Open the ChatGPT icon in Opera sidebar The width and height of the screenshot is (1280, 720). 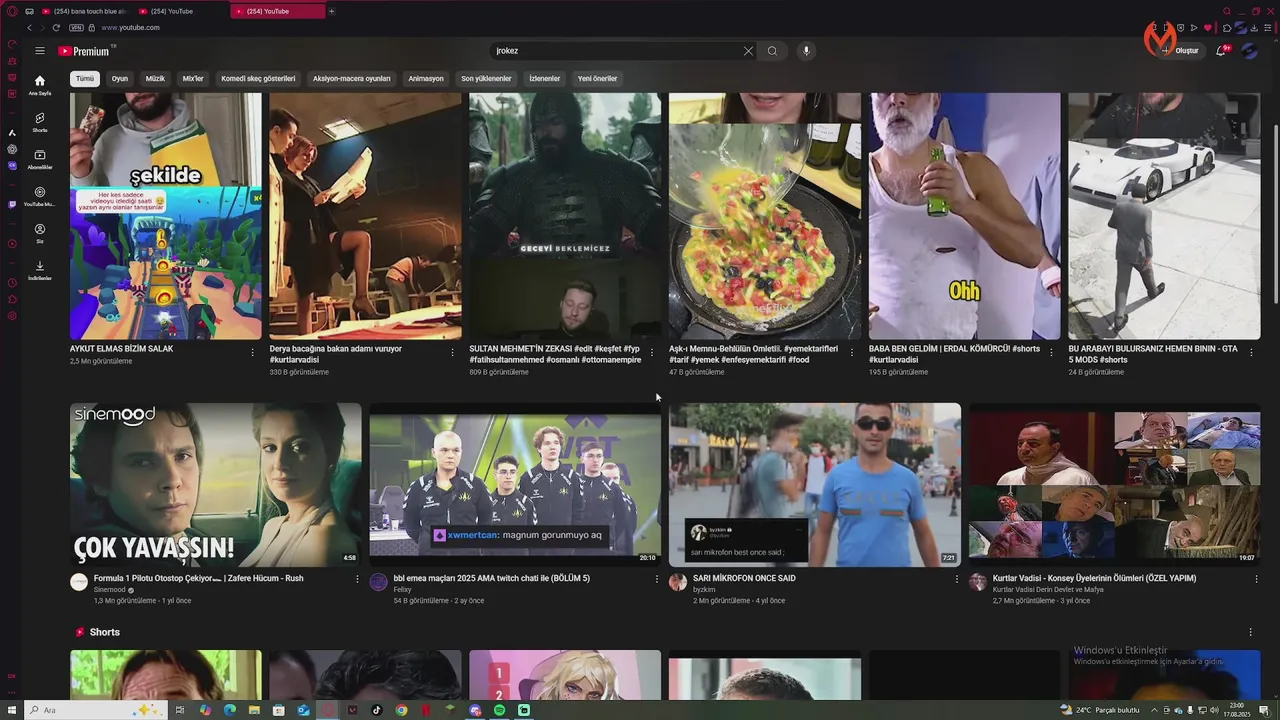[x=12, y=149]
